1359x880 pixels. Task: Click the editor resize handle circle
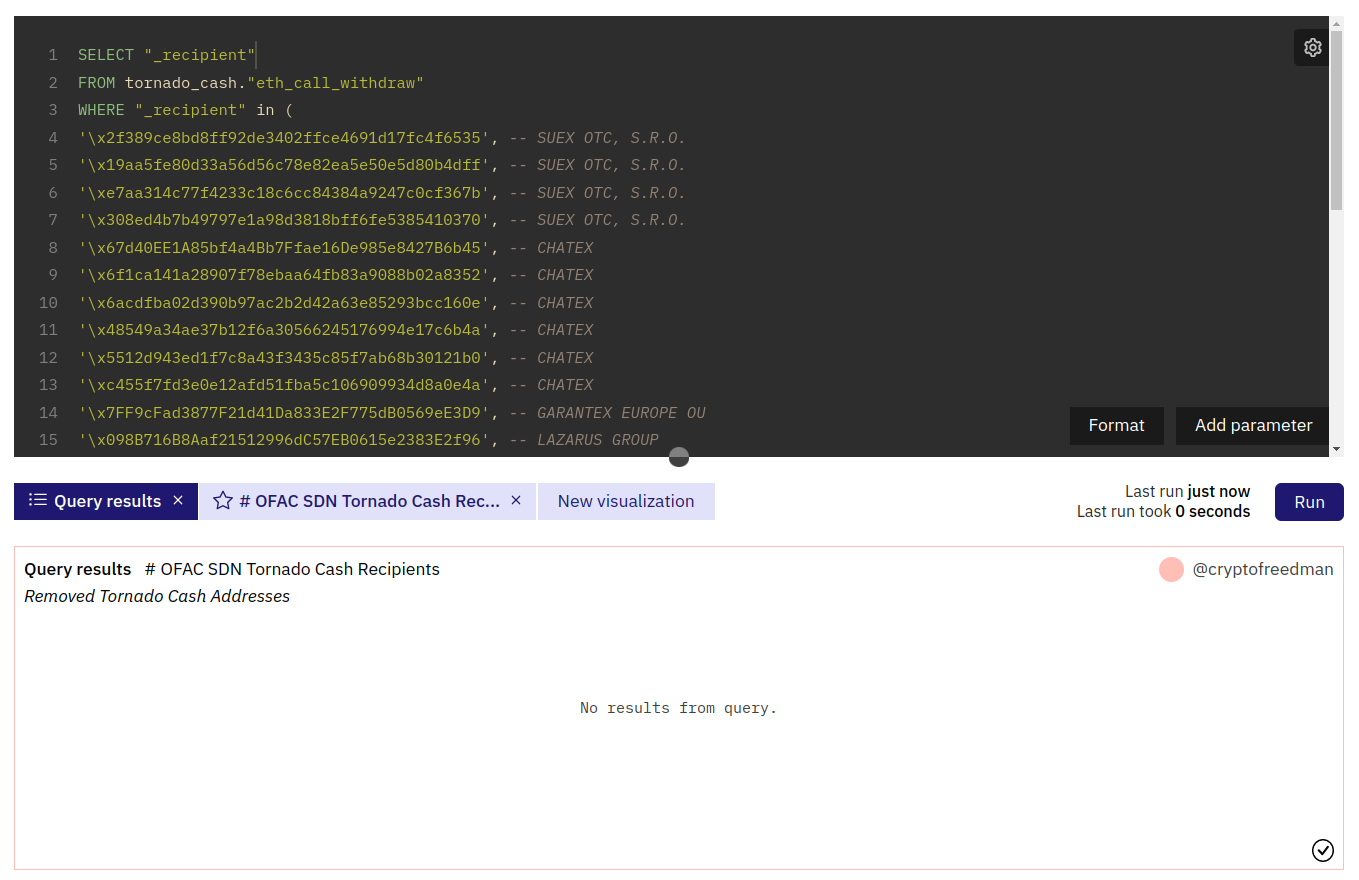pyautogui.click(x=679, y=457)
